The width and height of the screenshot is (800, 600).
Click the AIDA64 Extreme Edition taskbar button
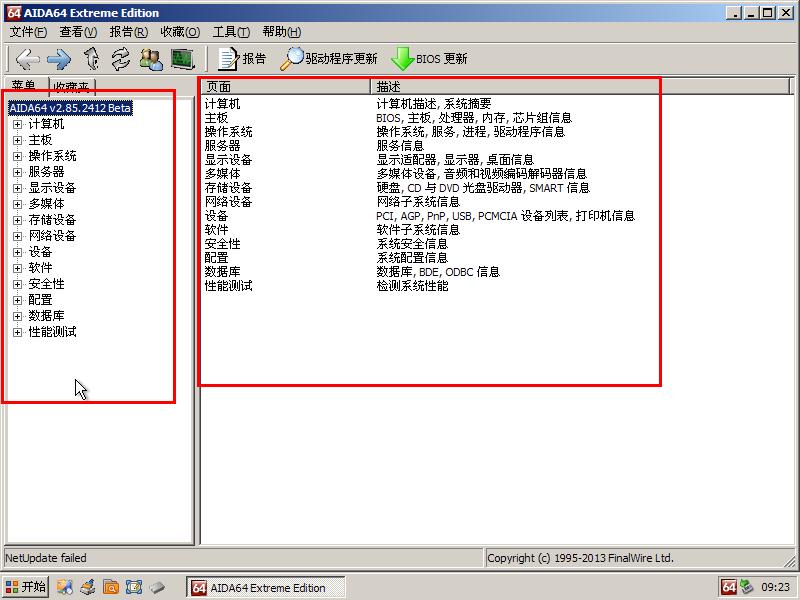click(266, 588)
